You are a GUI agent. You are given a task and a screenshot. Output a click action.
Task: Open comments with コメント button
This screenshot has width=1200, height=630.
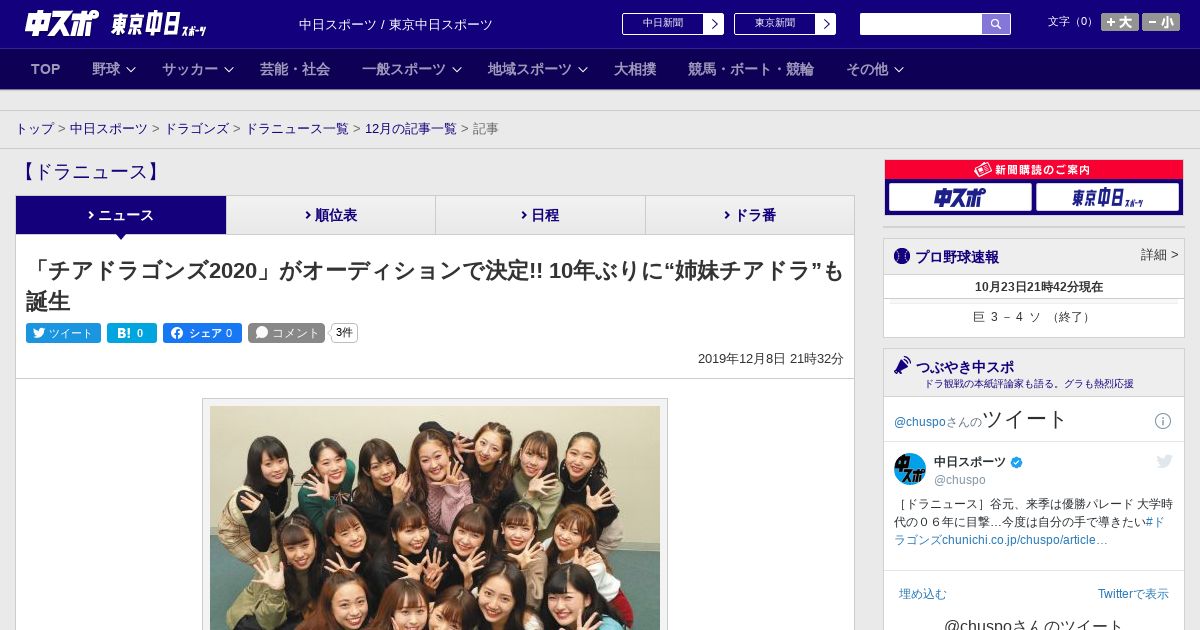tap(286, 333)
